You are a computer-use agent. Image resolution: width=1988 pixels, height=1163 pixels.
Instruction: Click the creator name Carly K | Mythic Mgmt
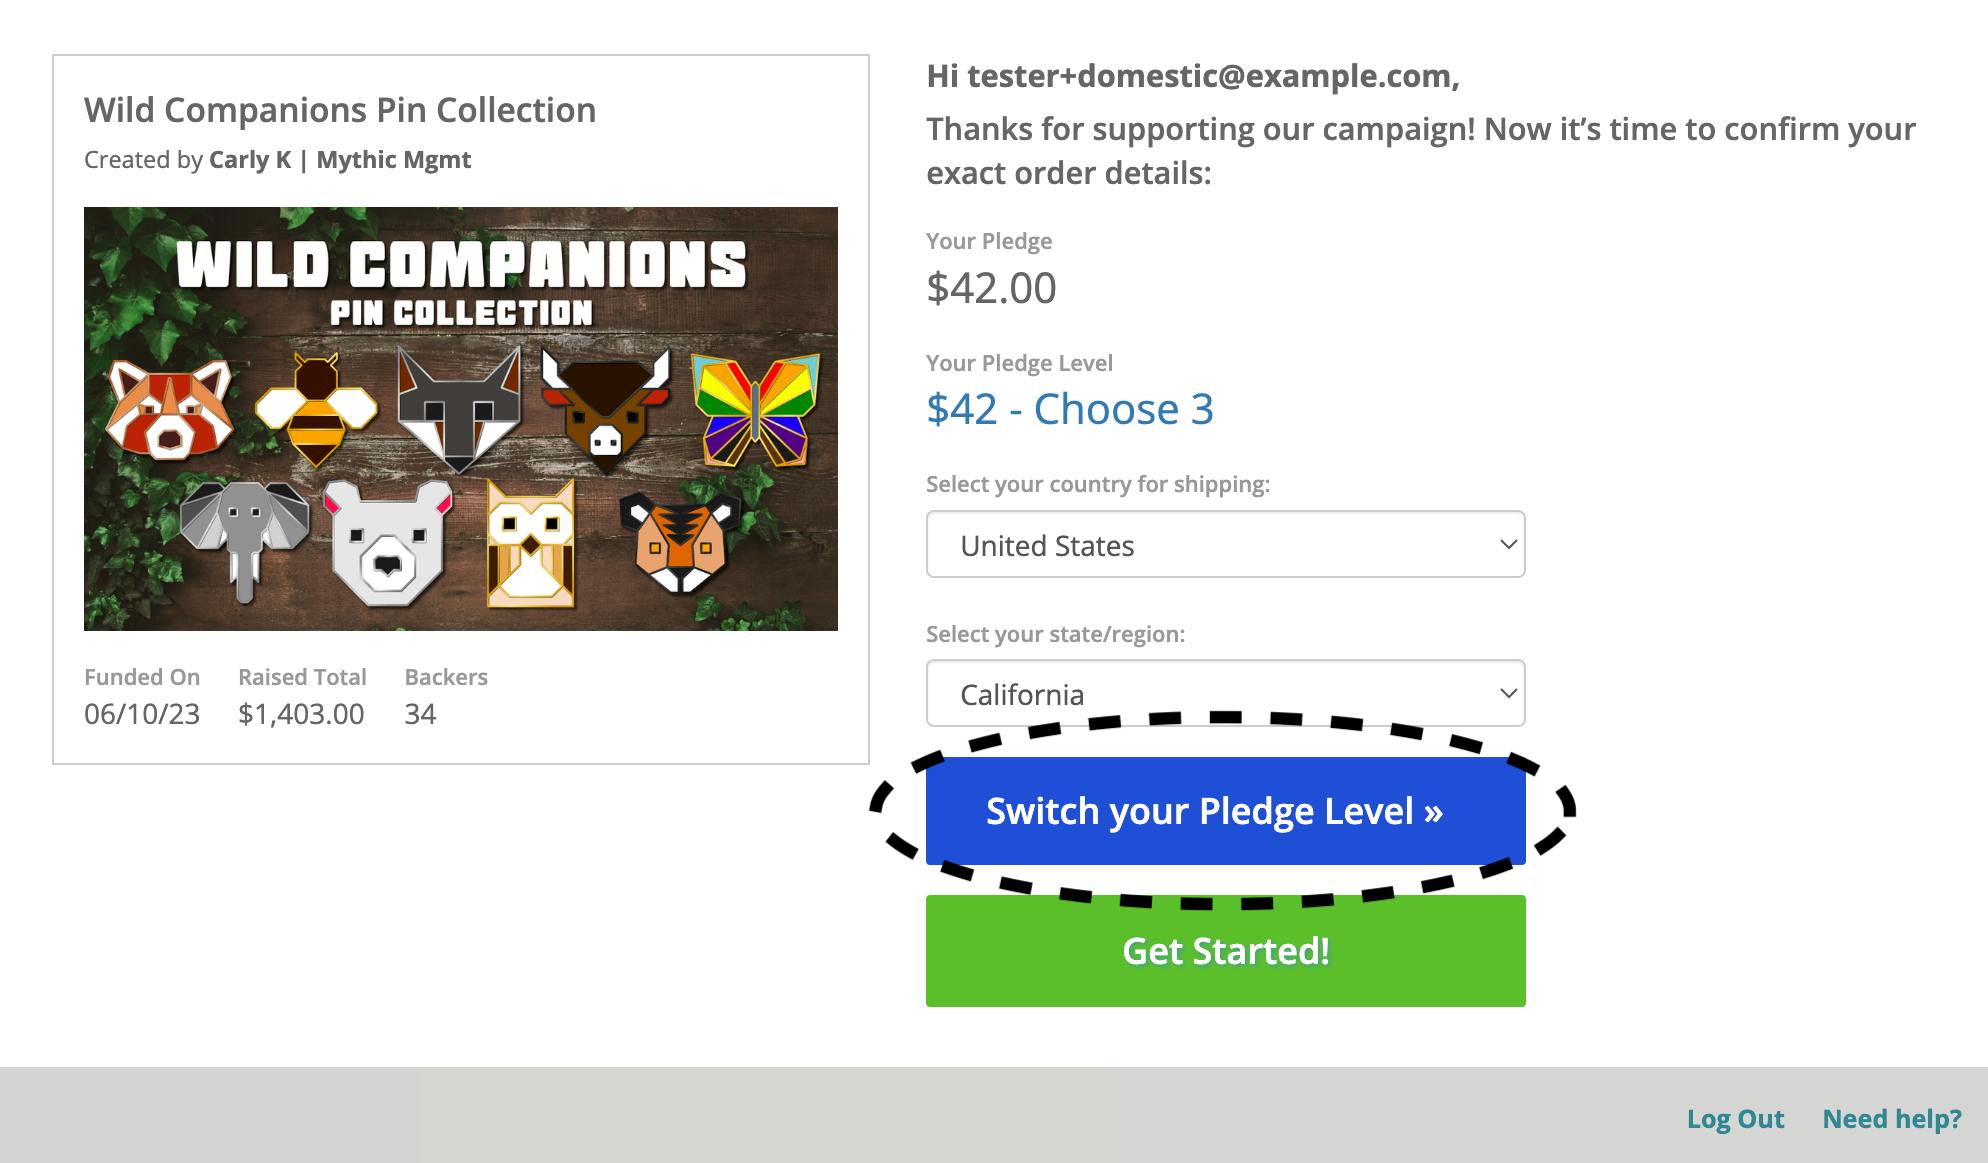pyautogui.click(x=340, y=160)
